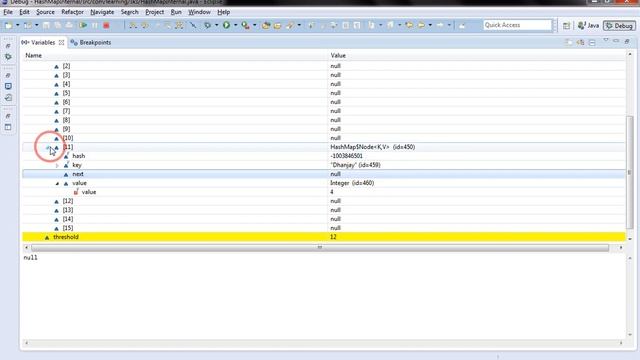Switch to the Debug perspective
The height and width of the screenshot is (360, 640).
click(x=619, y=26)
